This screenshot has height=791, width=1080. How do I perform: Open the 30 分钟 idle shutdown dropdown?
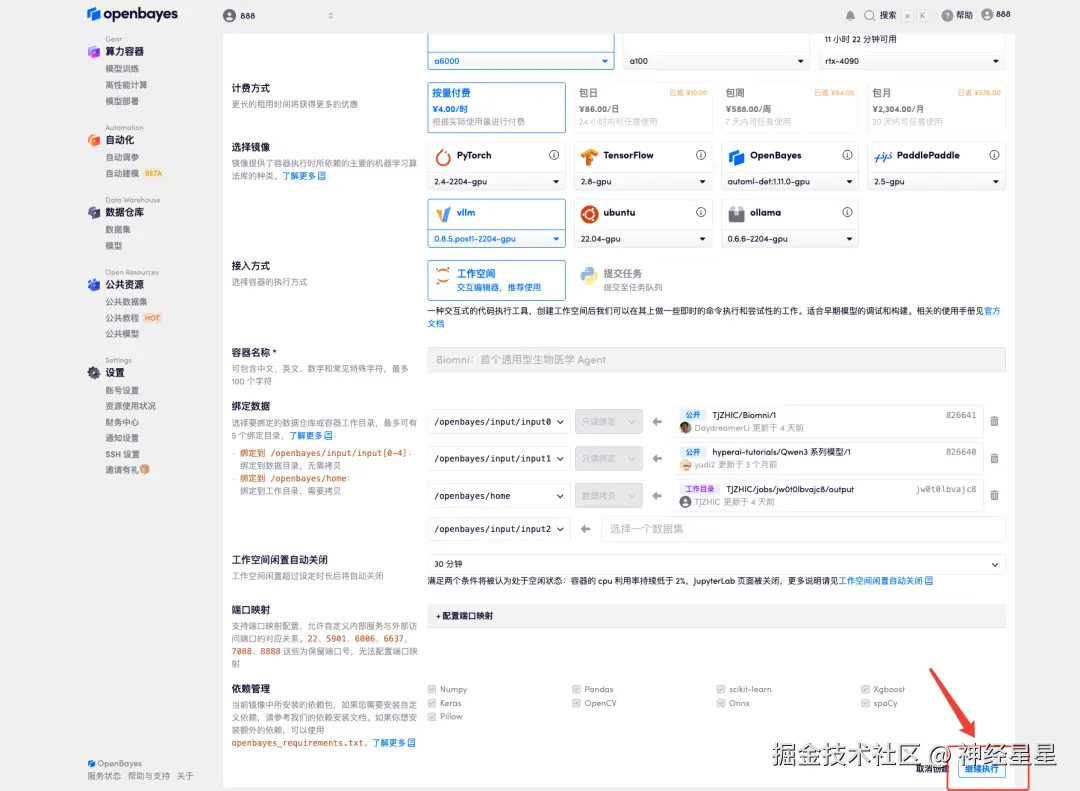click(x=716, y=564)
